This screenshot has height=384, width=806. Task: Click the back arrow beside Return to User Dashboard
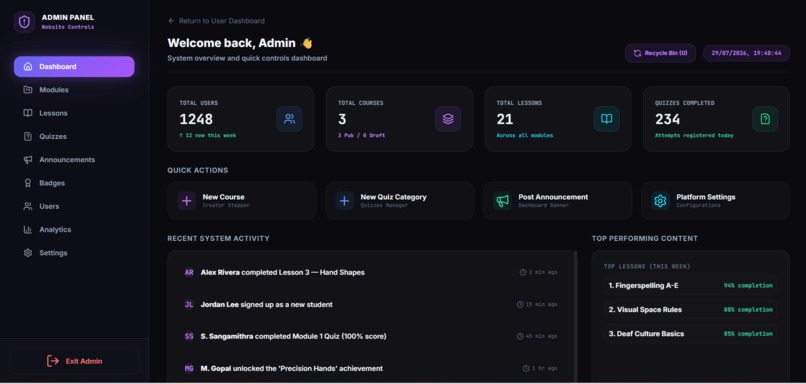[171, 21]
